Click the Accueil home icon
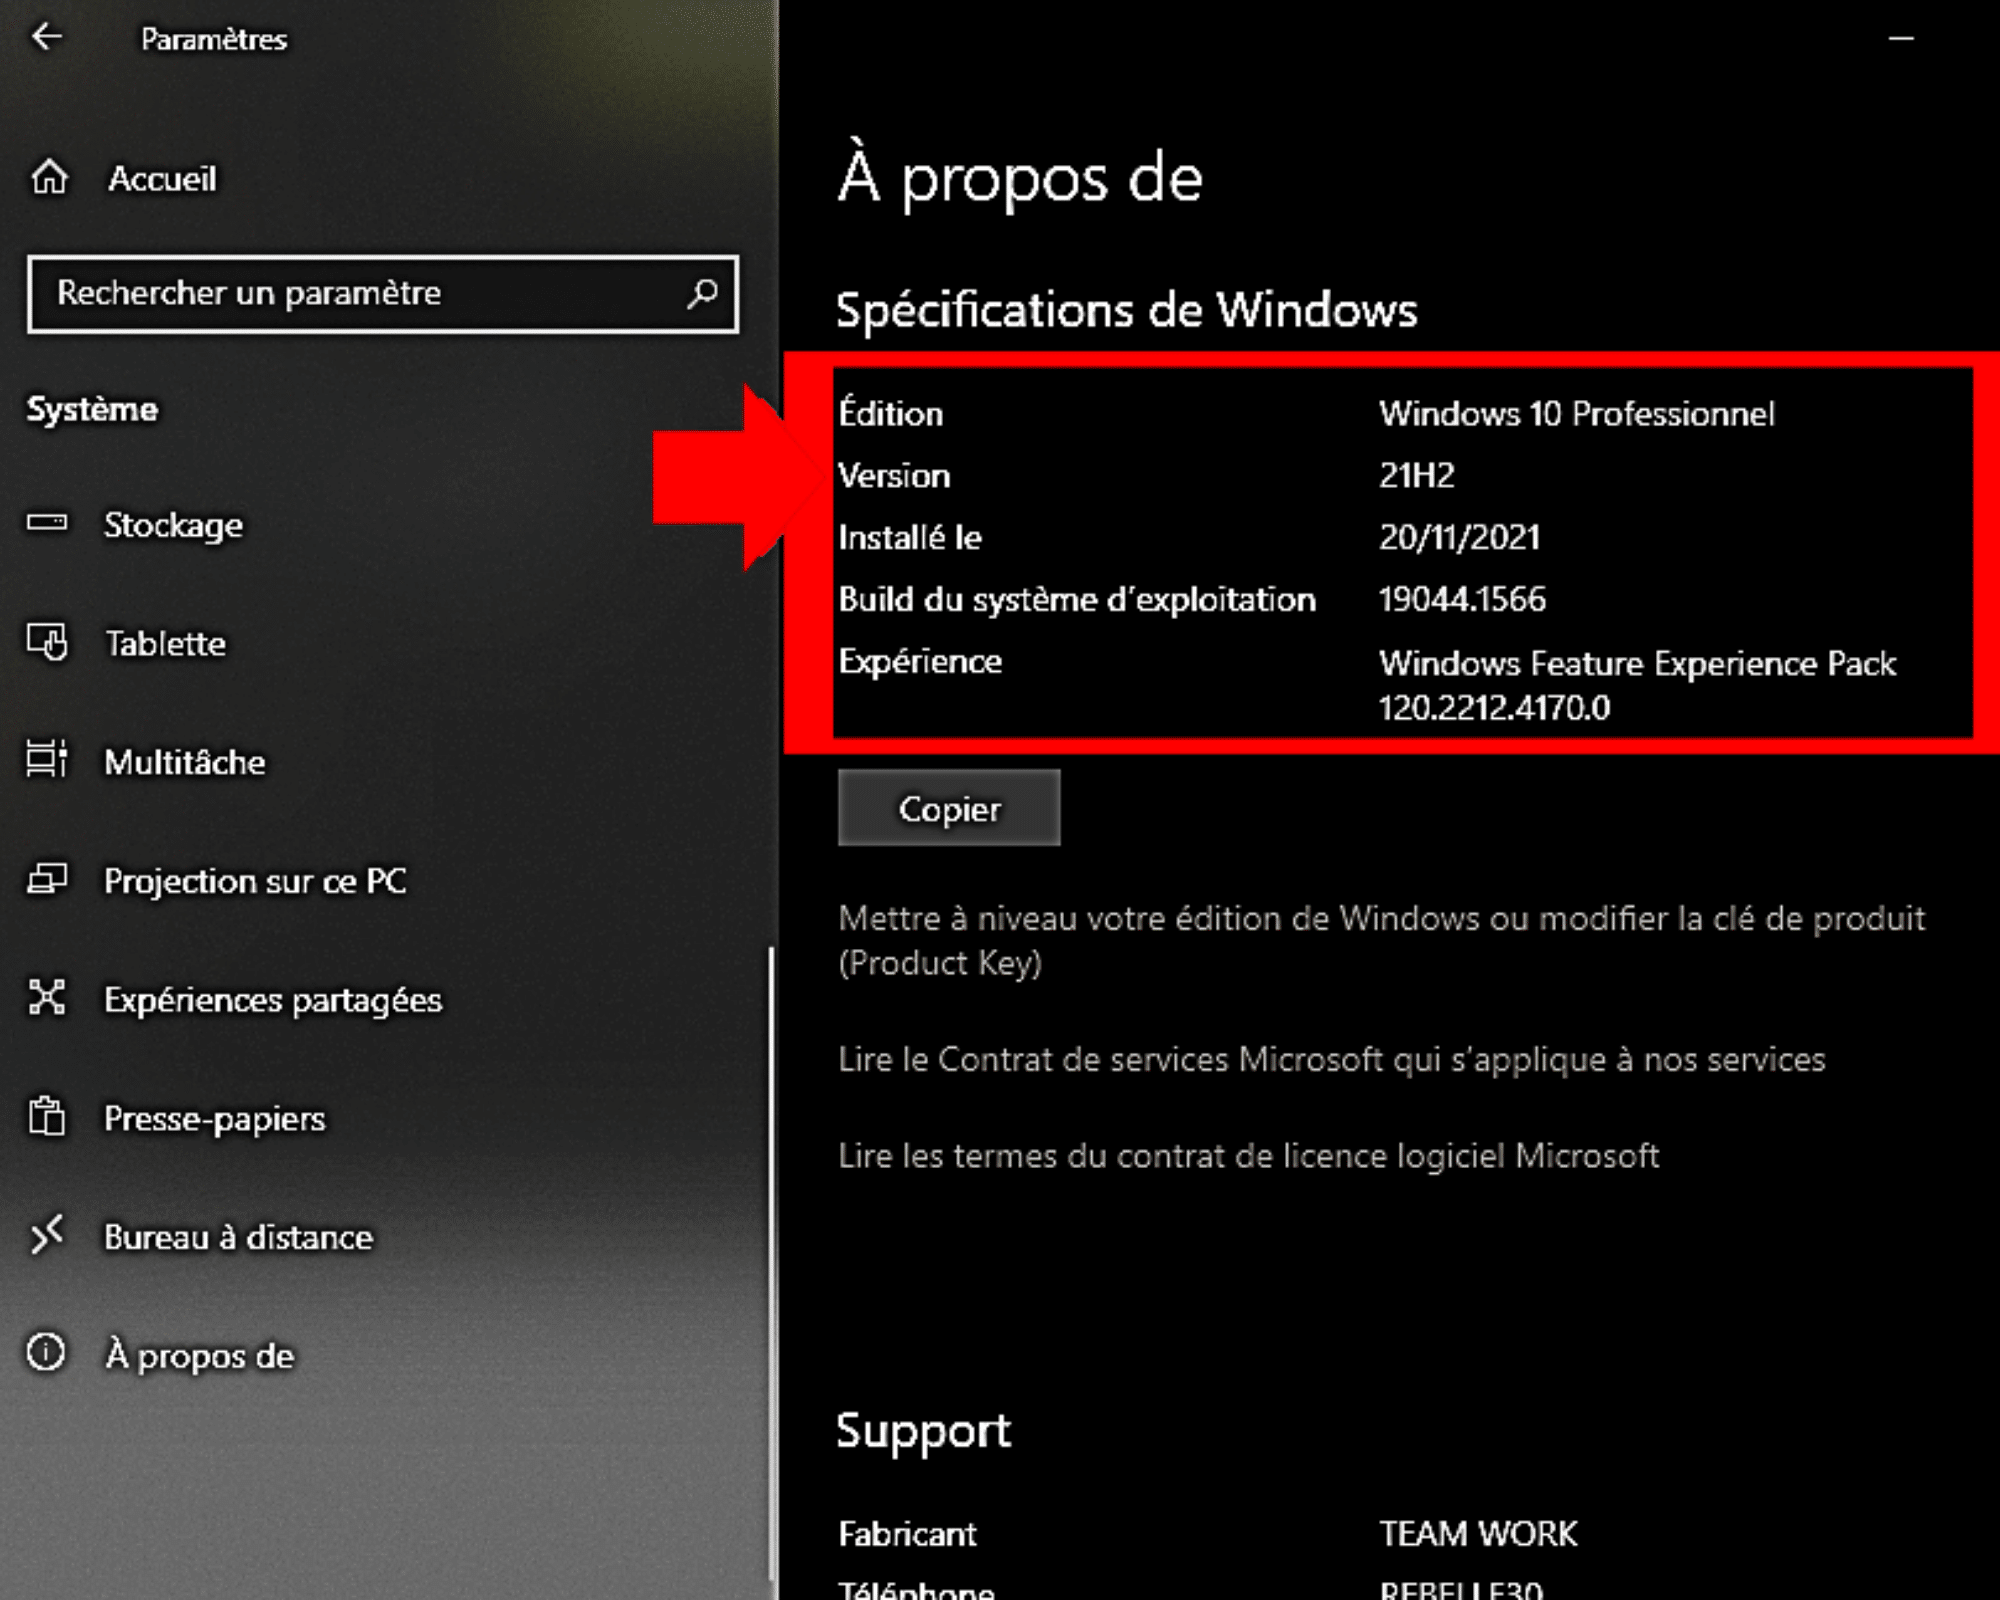 [49, 178]
